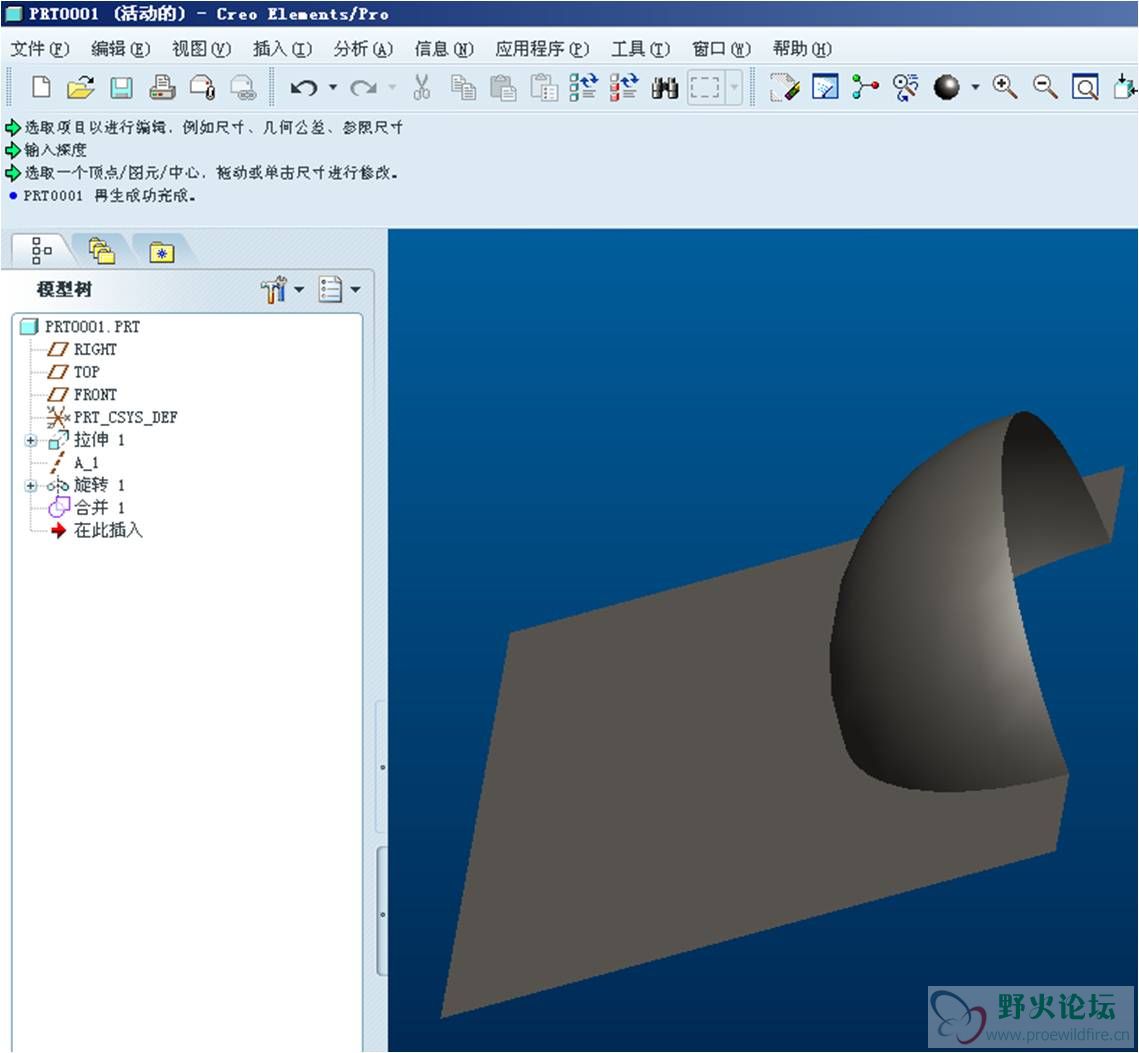
Task: Click the redo arrow icon
Action: coord(362,88)
